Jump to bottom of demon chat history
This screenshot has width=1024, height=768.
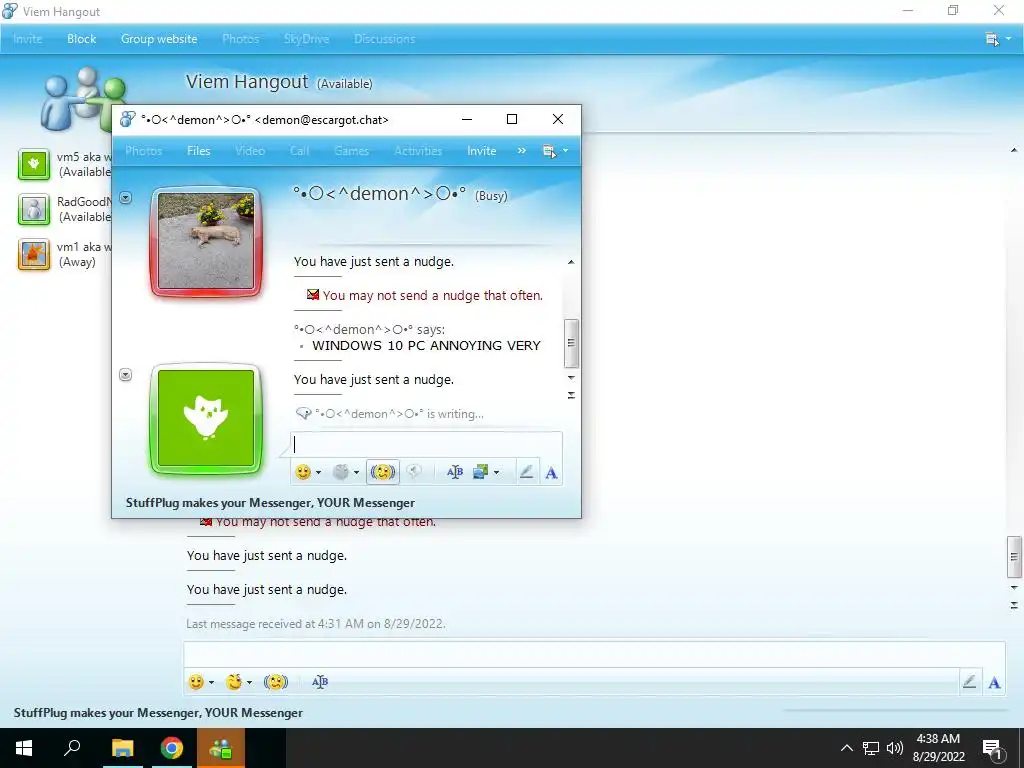pos(571,395)
